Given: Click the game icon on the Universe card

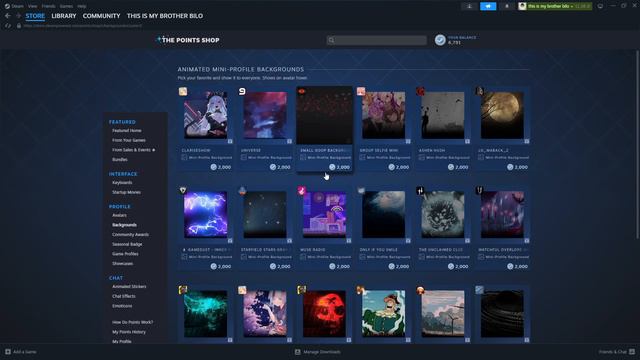Looking at the screenshot, I should coord(242,91).
